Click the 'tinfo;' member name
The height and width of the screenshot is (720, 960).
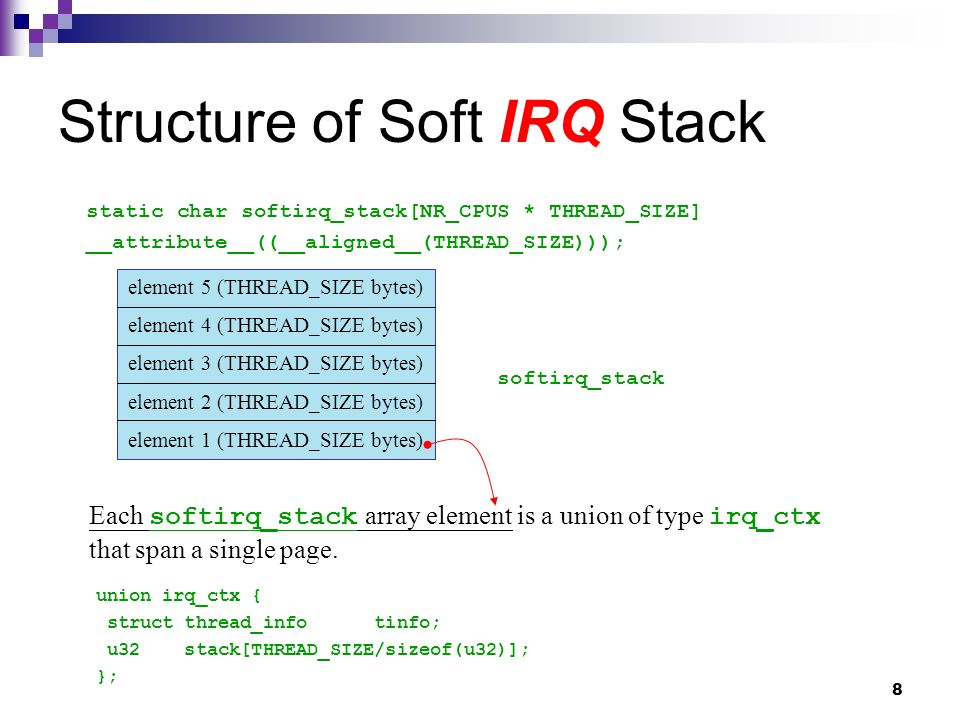(407, 622)
